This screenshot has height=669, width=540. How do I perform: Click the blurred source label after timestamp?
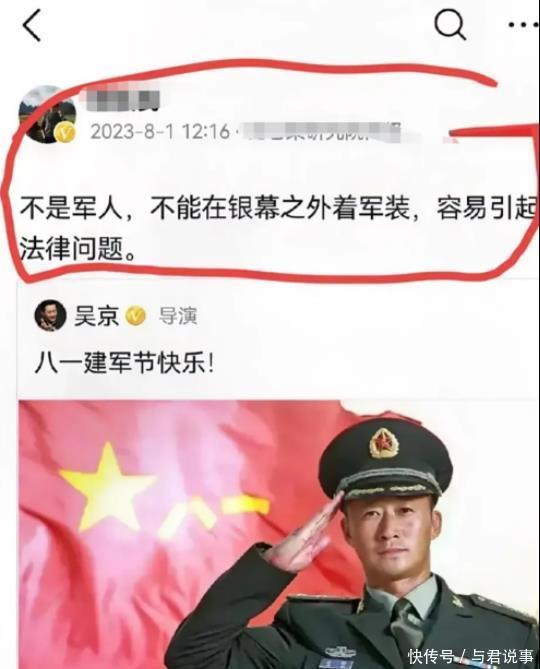322,131
